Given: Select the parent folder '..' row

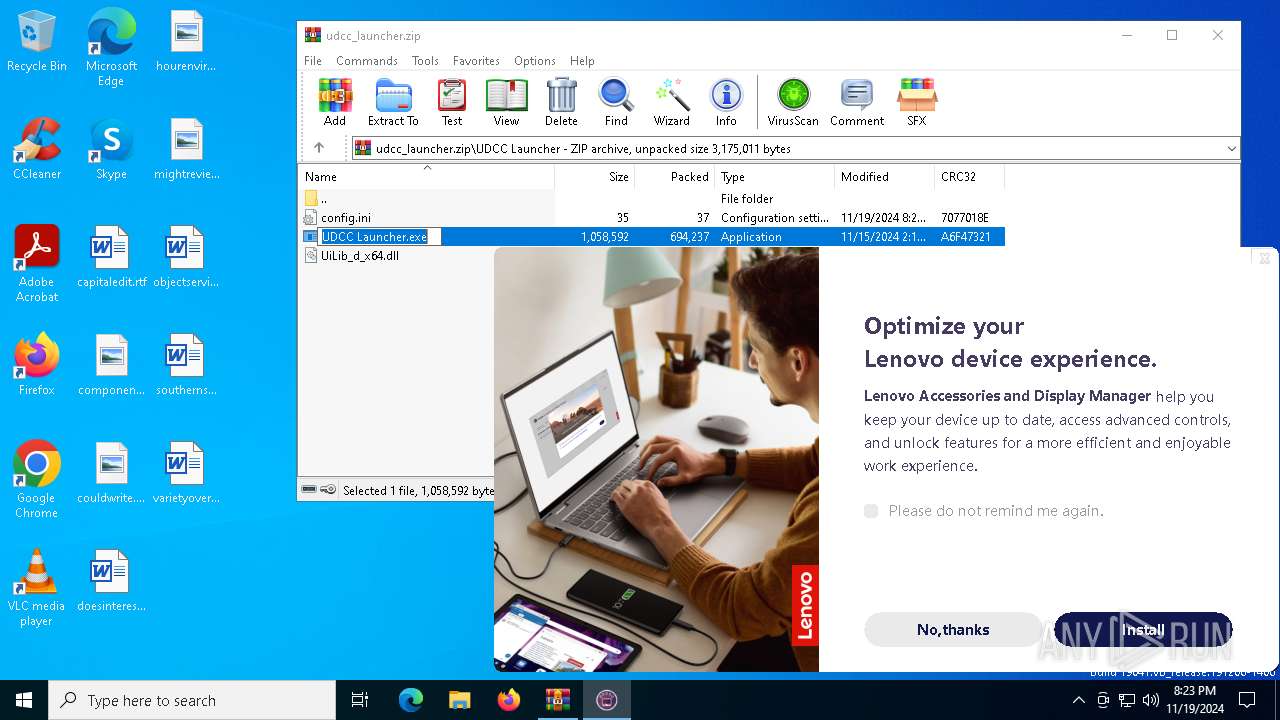Looking at the screenshot, I should (x=652, y=199).
